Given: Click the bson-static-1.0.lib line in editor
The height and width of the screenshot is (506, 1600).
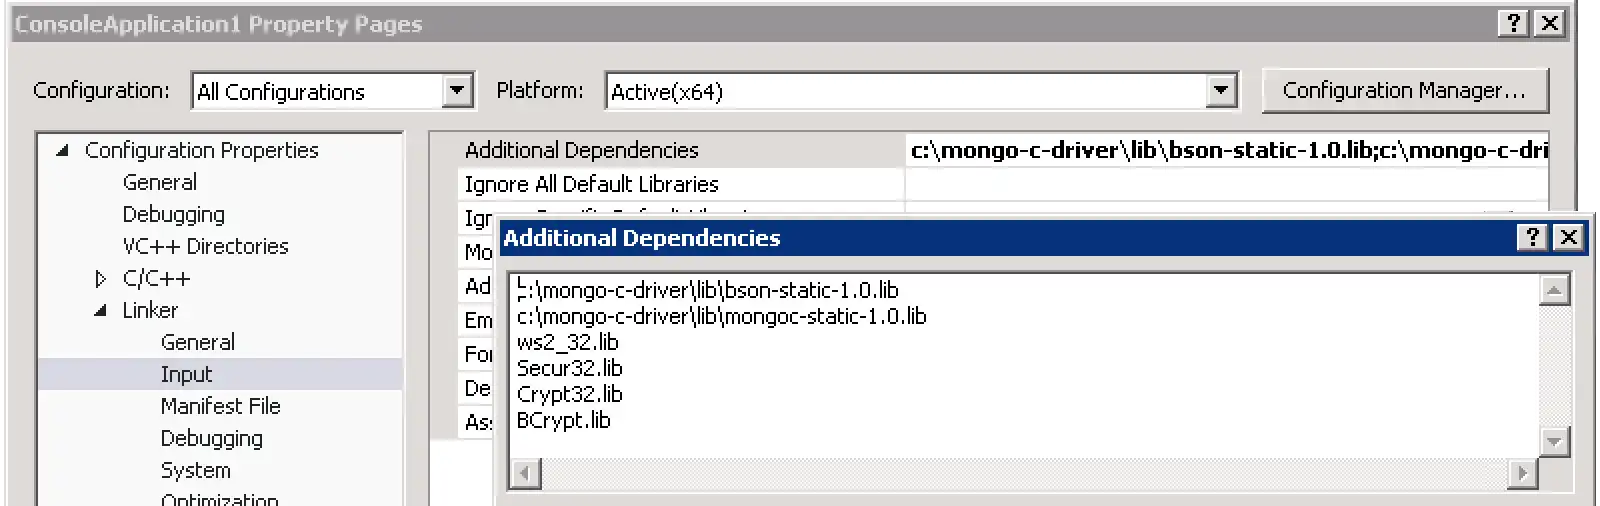Looking at the screenshot, I should (x=708, y=290).
